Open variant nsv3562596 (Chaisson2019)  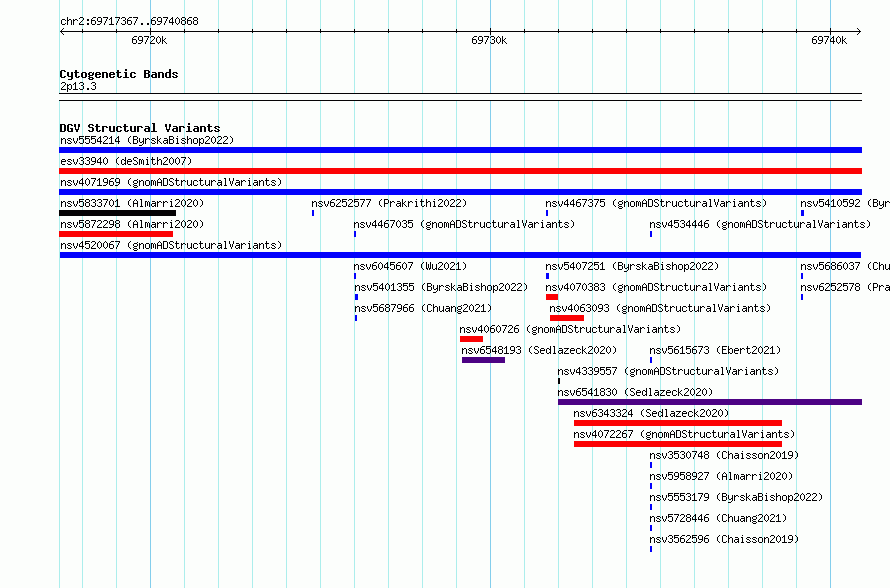tap(724, 539)
